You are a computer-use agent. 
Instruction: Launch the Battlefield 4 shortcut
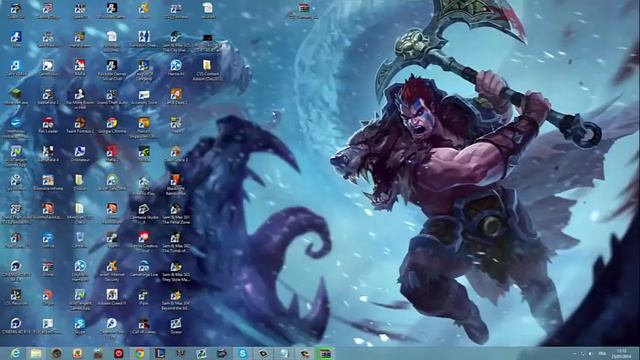click(48, 154)
